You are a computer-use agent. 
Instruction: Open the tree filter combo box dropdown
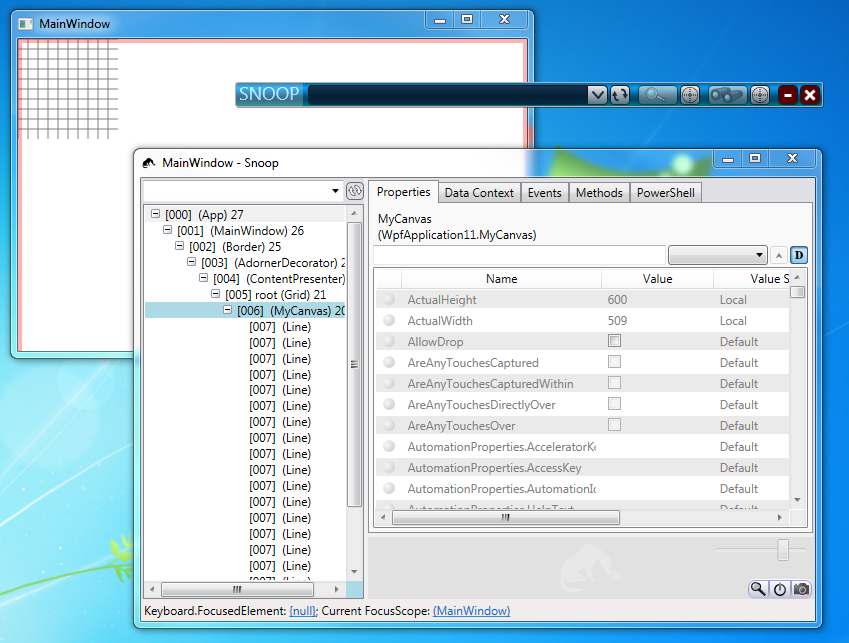coord(335,191)
